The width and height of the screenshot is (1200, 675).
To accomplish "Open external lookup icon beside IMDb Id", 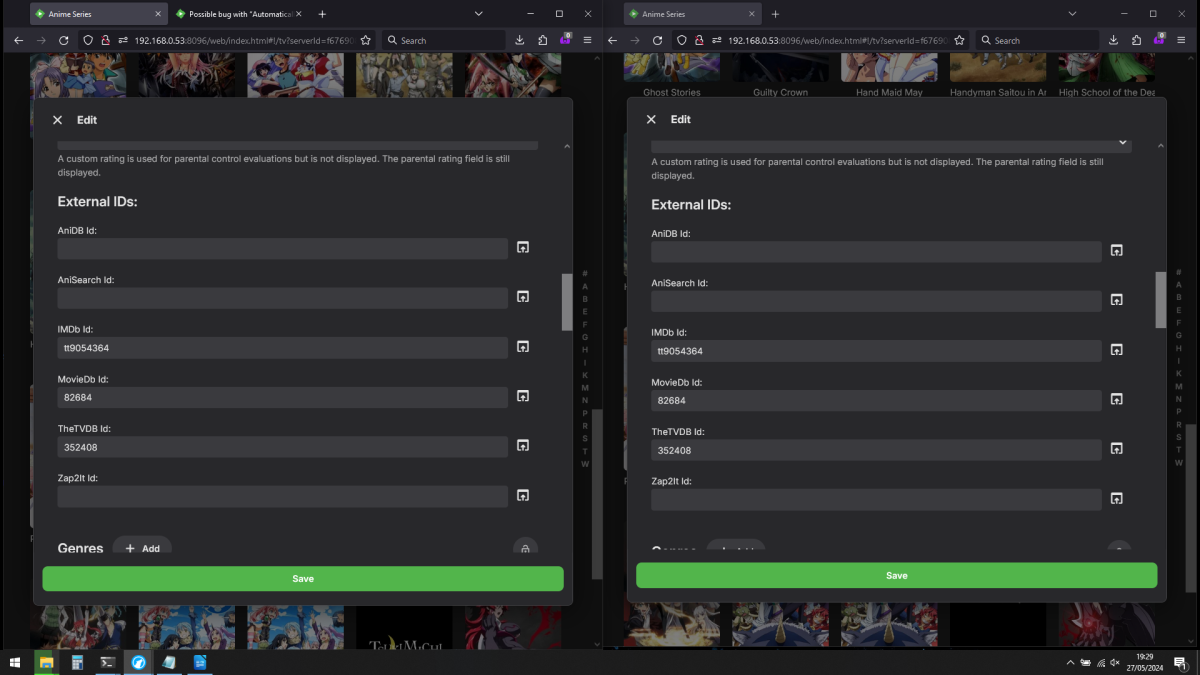I will coord(522,346).
